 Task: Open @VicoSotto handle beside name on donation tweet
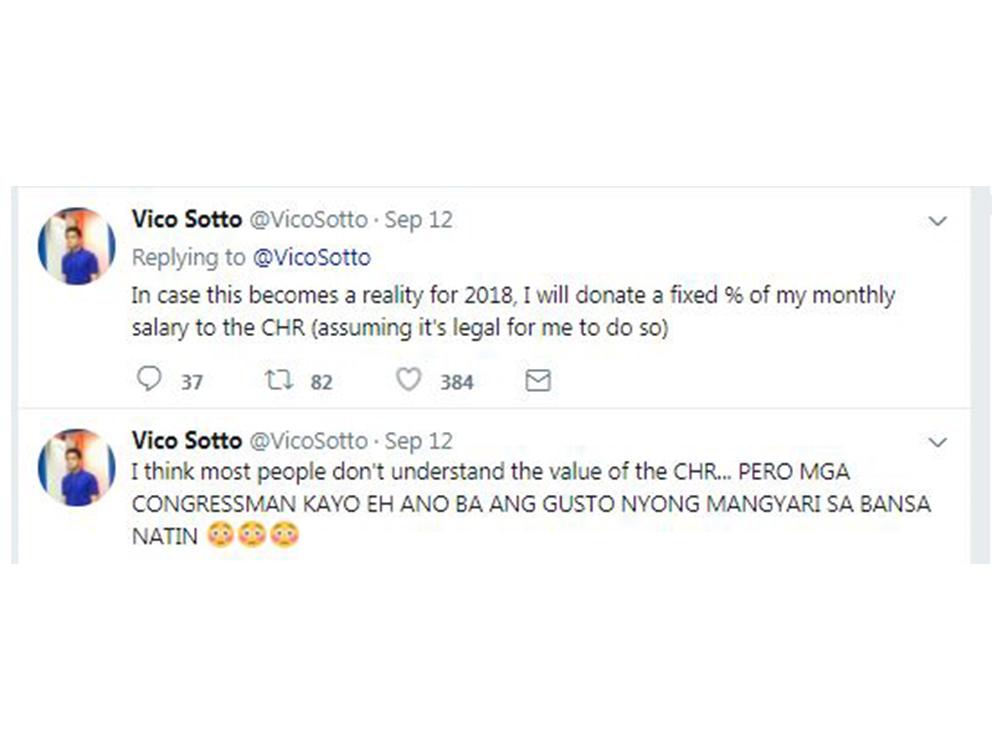[x=307, y=220]
